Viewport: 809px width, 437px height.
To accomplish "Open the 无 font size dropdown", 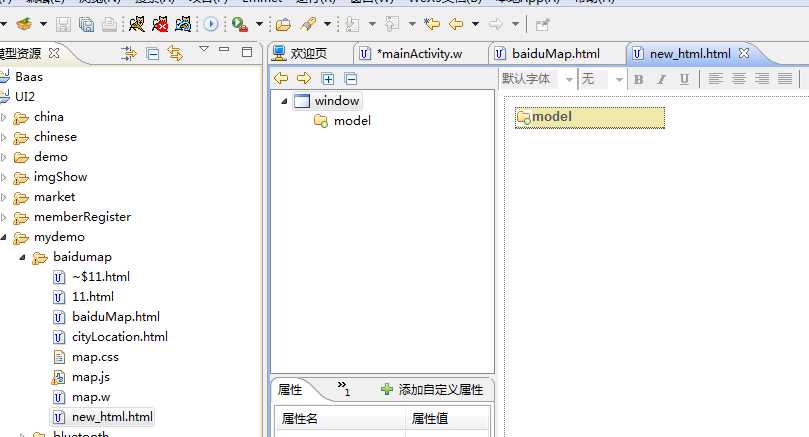I will click(619, 79).
